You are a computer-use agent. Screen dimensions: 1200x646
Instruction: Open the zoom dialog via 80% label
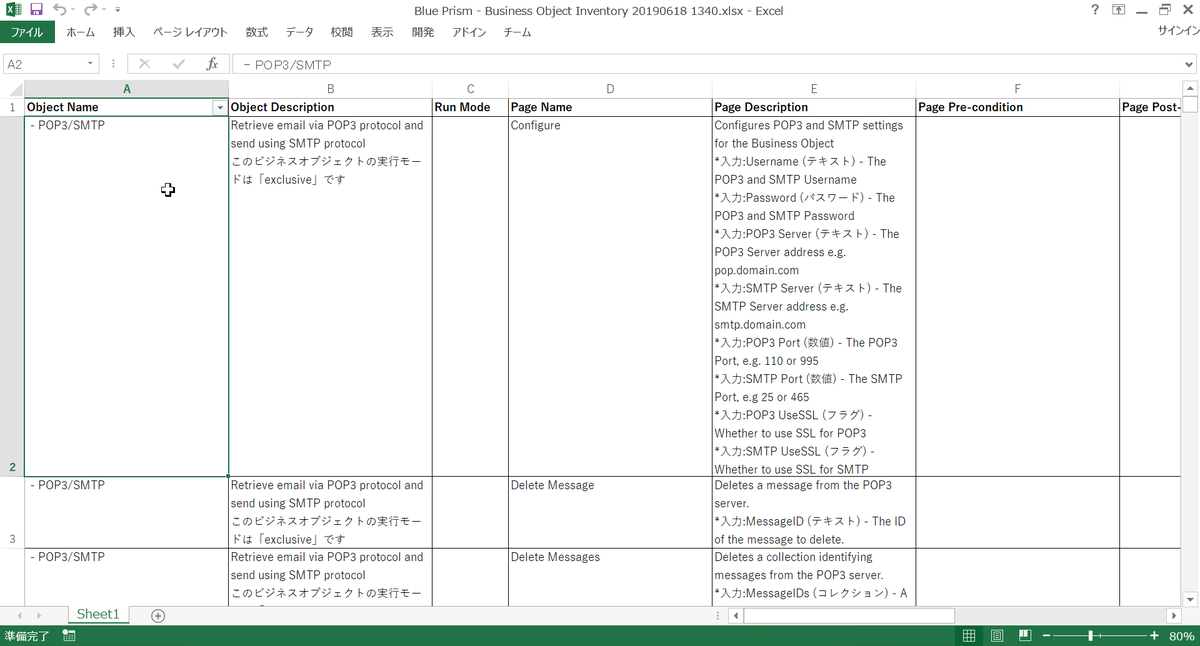point(1181,636)
